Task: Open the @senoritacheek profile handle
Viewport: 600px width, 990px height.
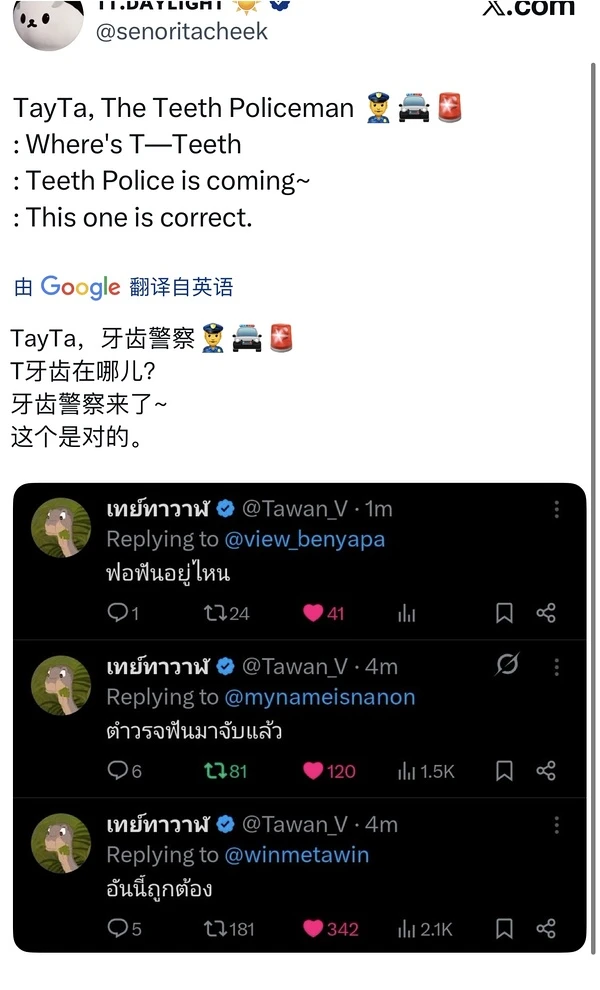Action: 182,32
